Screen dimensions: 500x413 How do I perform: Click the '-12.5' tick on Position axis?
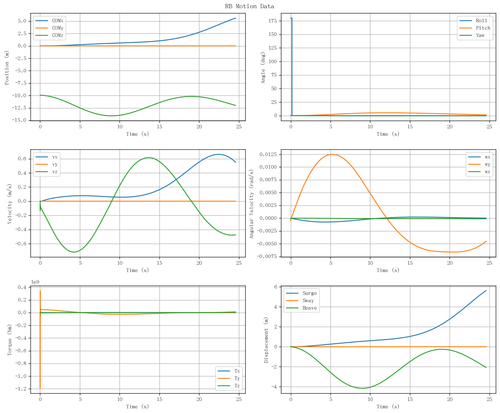coord(20,108)
